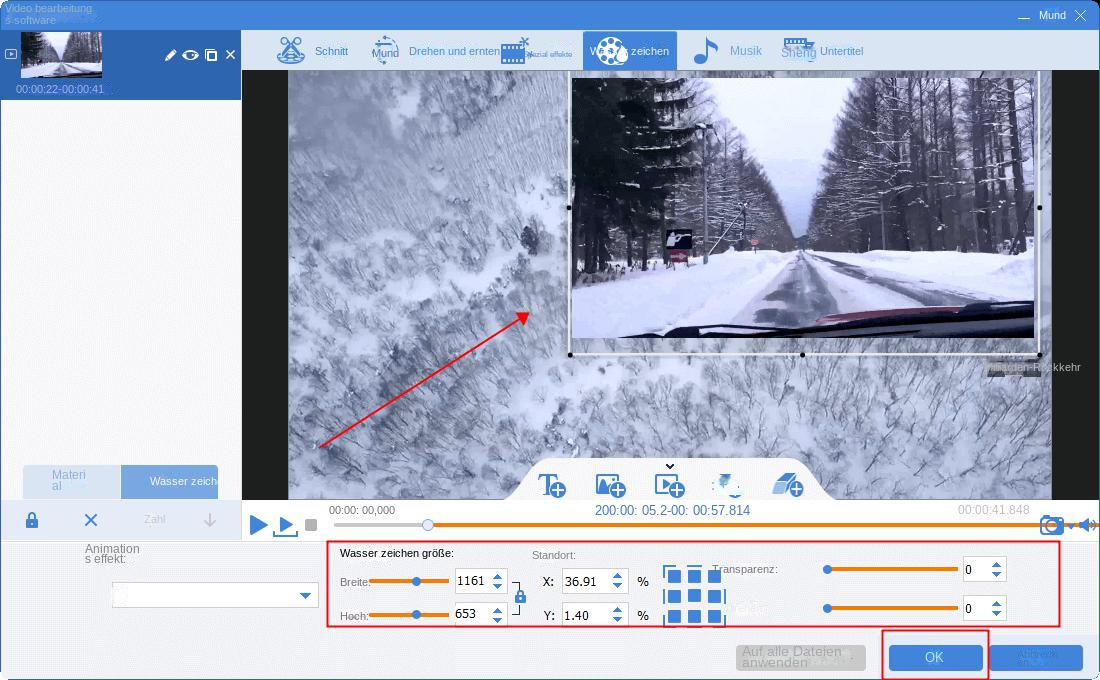
Task: Increase the Transparenz value with up arrow
Action: [996, 565]
